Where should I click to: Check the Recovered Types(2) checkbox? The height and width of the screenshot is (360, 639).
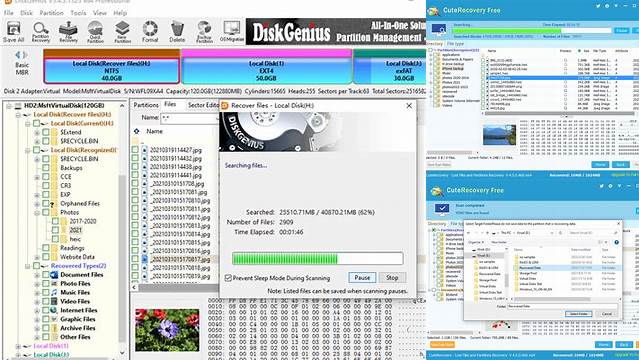tap(36, 266)
